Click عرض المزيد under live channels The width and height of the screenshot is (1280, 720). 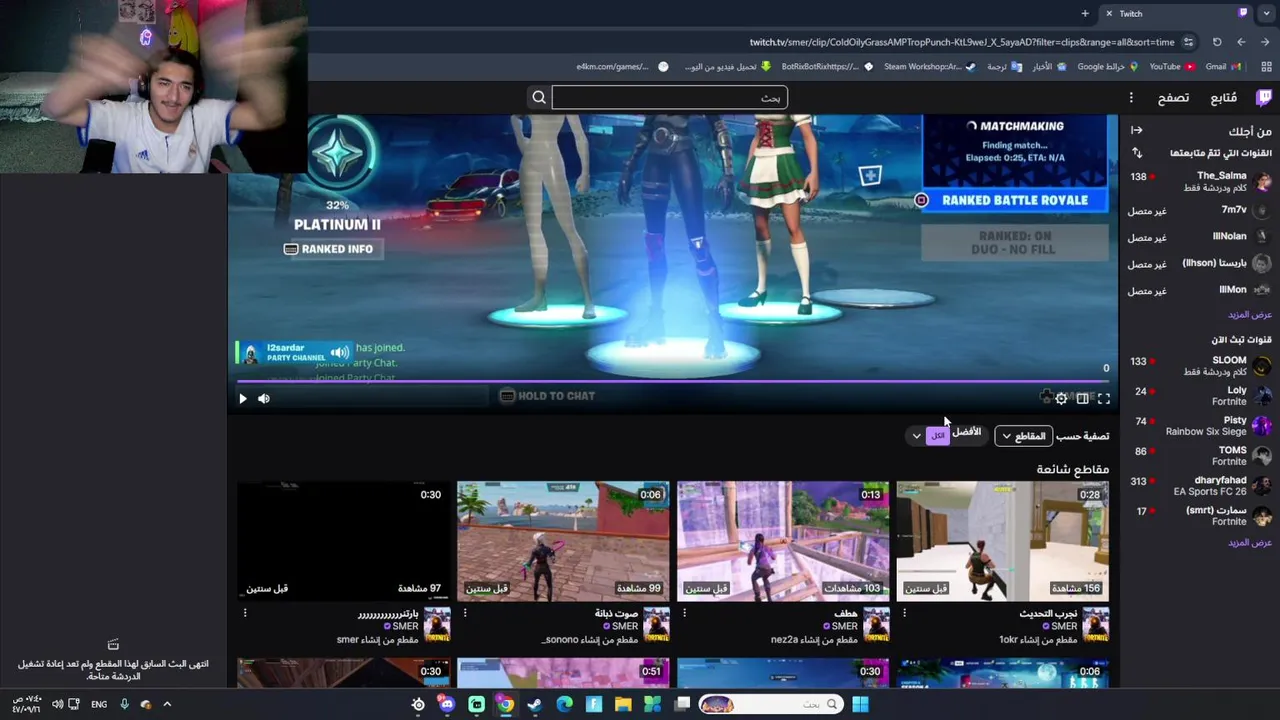(1249, 542)
